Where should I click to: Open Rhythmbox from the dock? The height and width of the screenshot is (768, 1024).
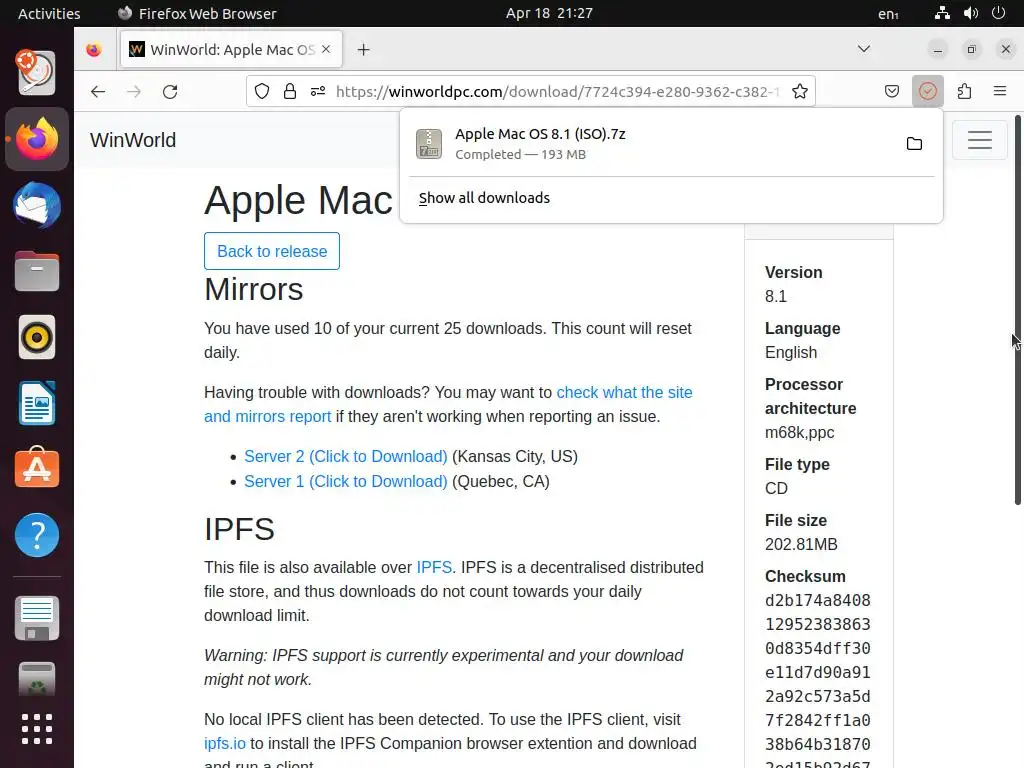(x=37, y=338)
